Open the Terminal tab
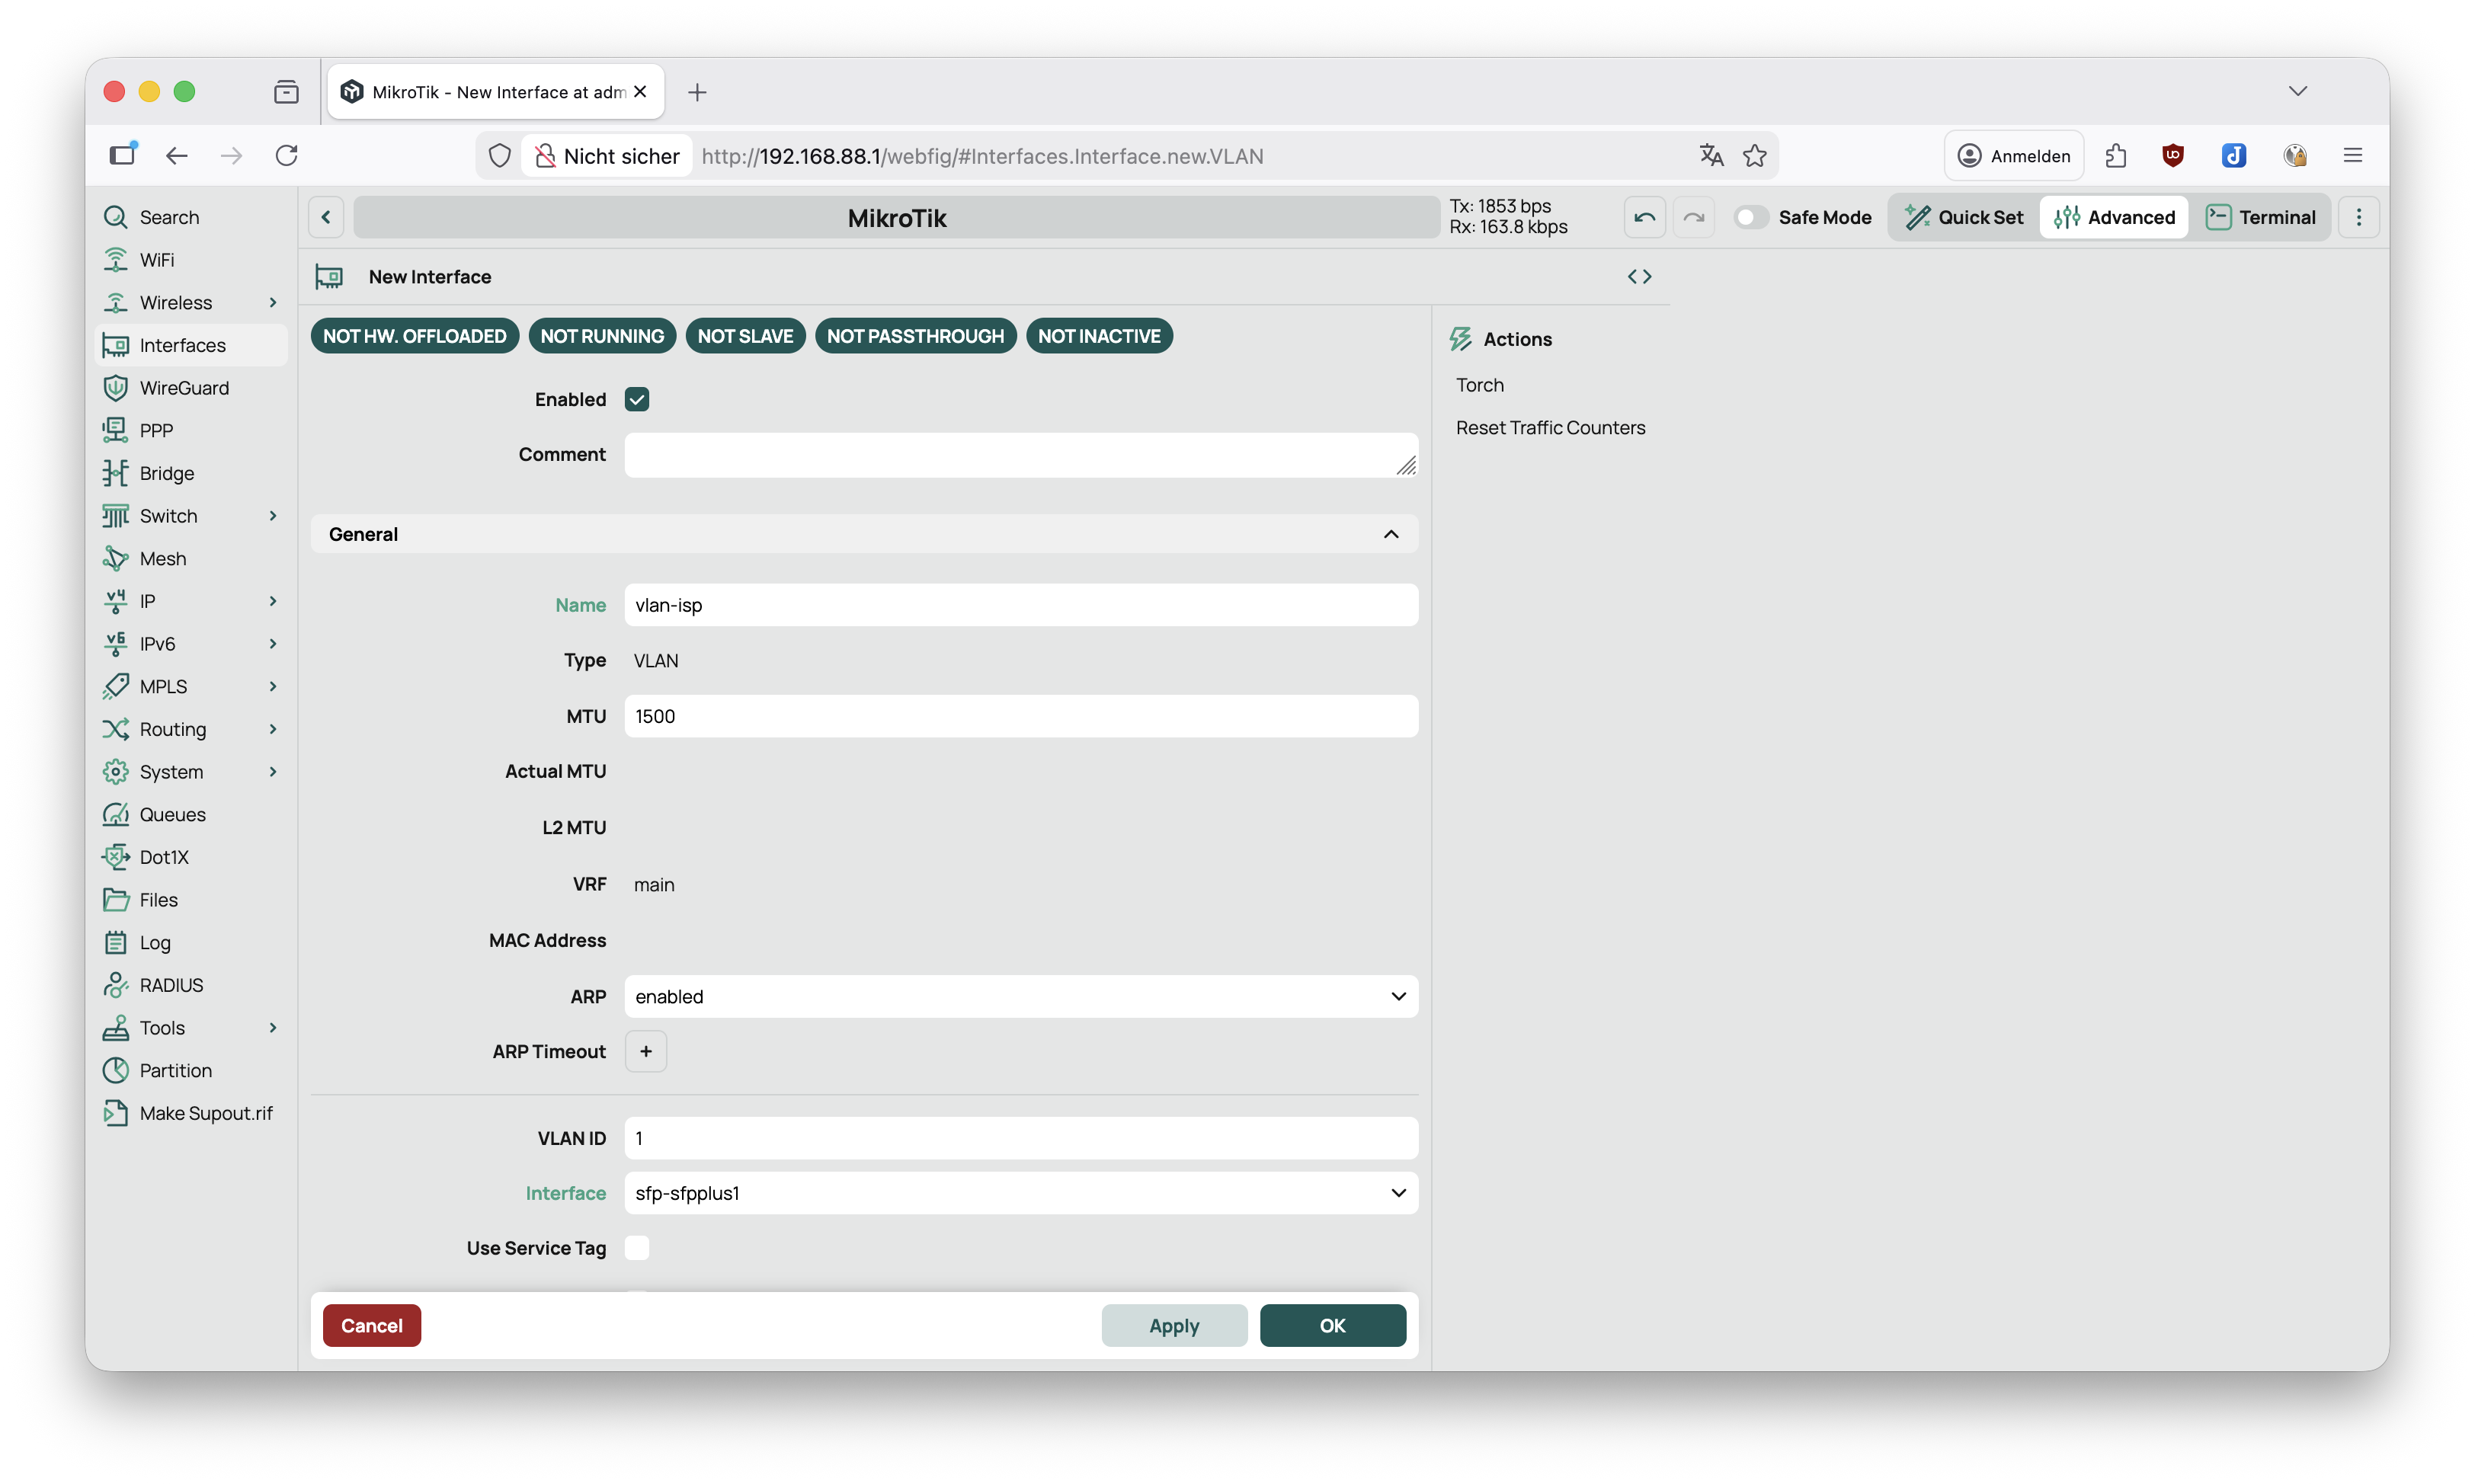Viewport: 2475px width, 1484px height. pyautogui.click(x=2261, y=217)
